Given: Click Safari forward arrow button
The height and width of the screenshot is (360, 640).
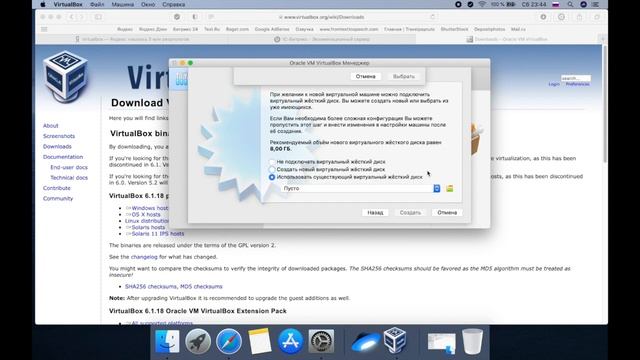Looking at the screenshot, I should [x=81, y=17].
